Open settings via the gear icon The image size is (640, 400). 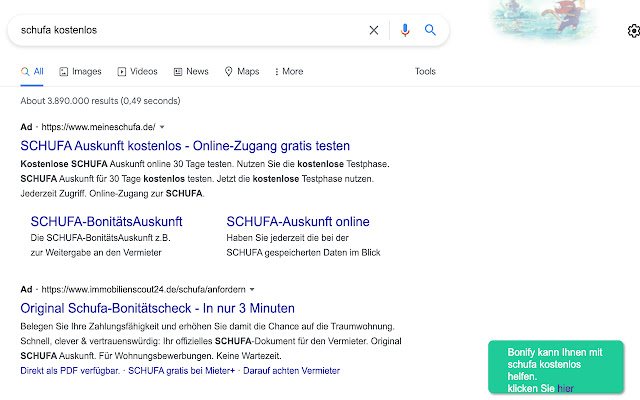coord(633,31)
